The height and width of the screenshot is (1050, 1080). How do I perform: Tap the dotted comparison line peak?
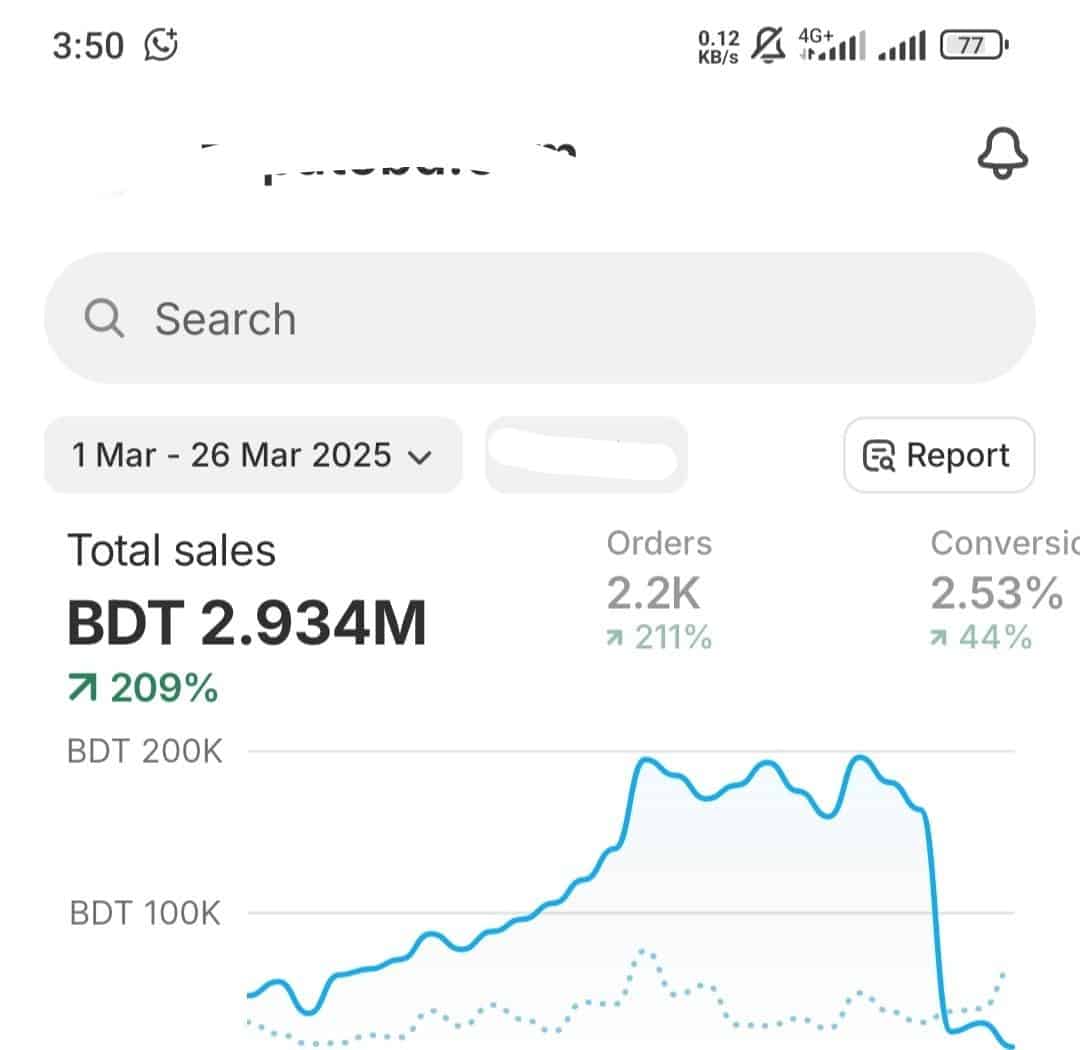pyautogui.click(x=644, y=951)
